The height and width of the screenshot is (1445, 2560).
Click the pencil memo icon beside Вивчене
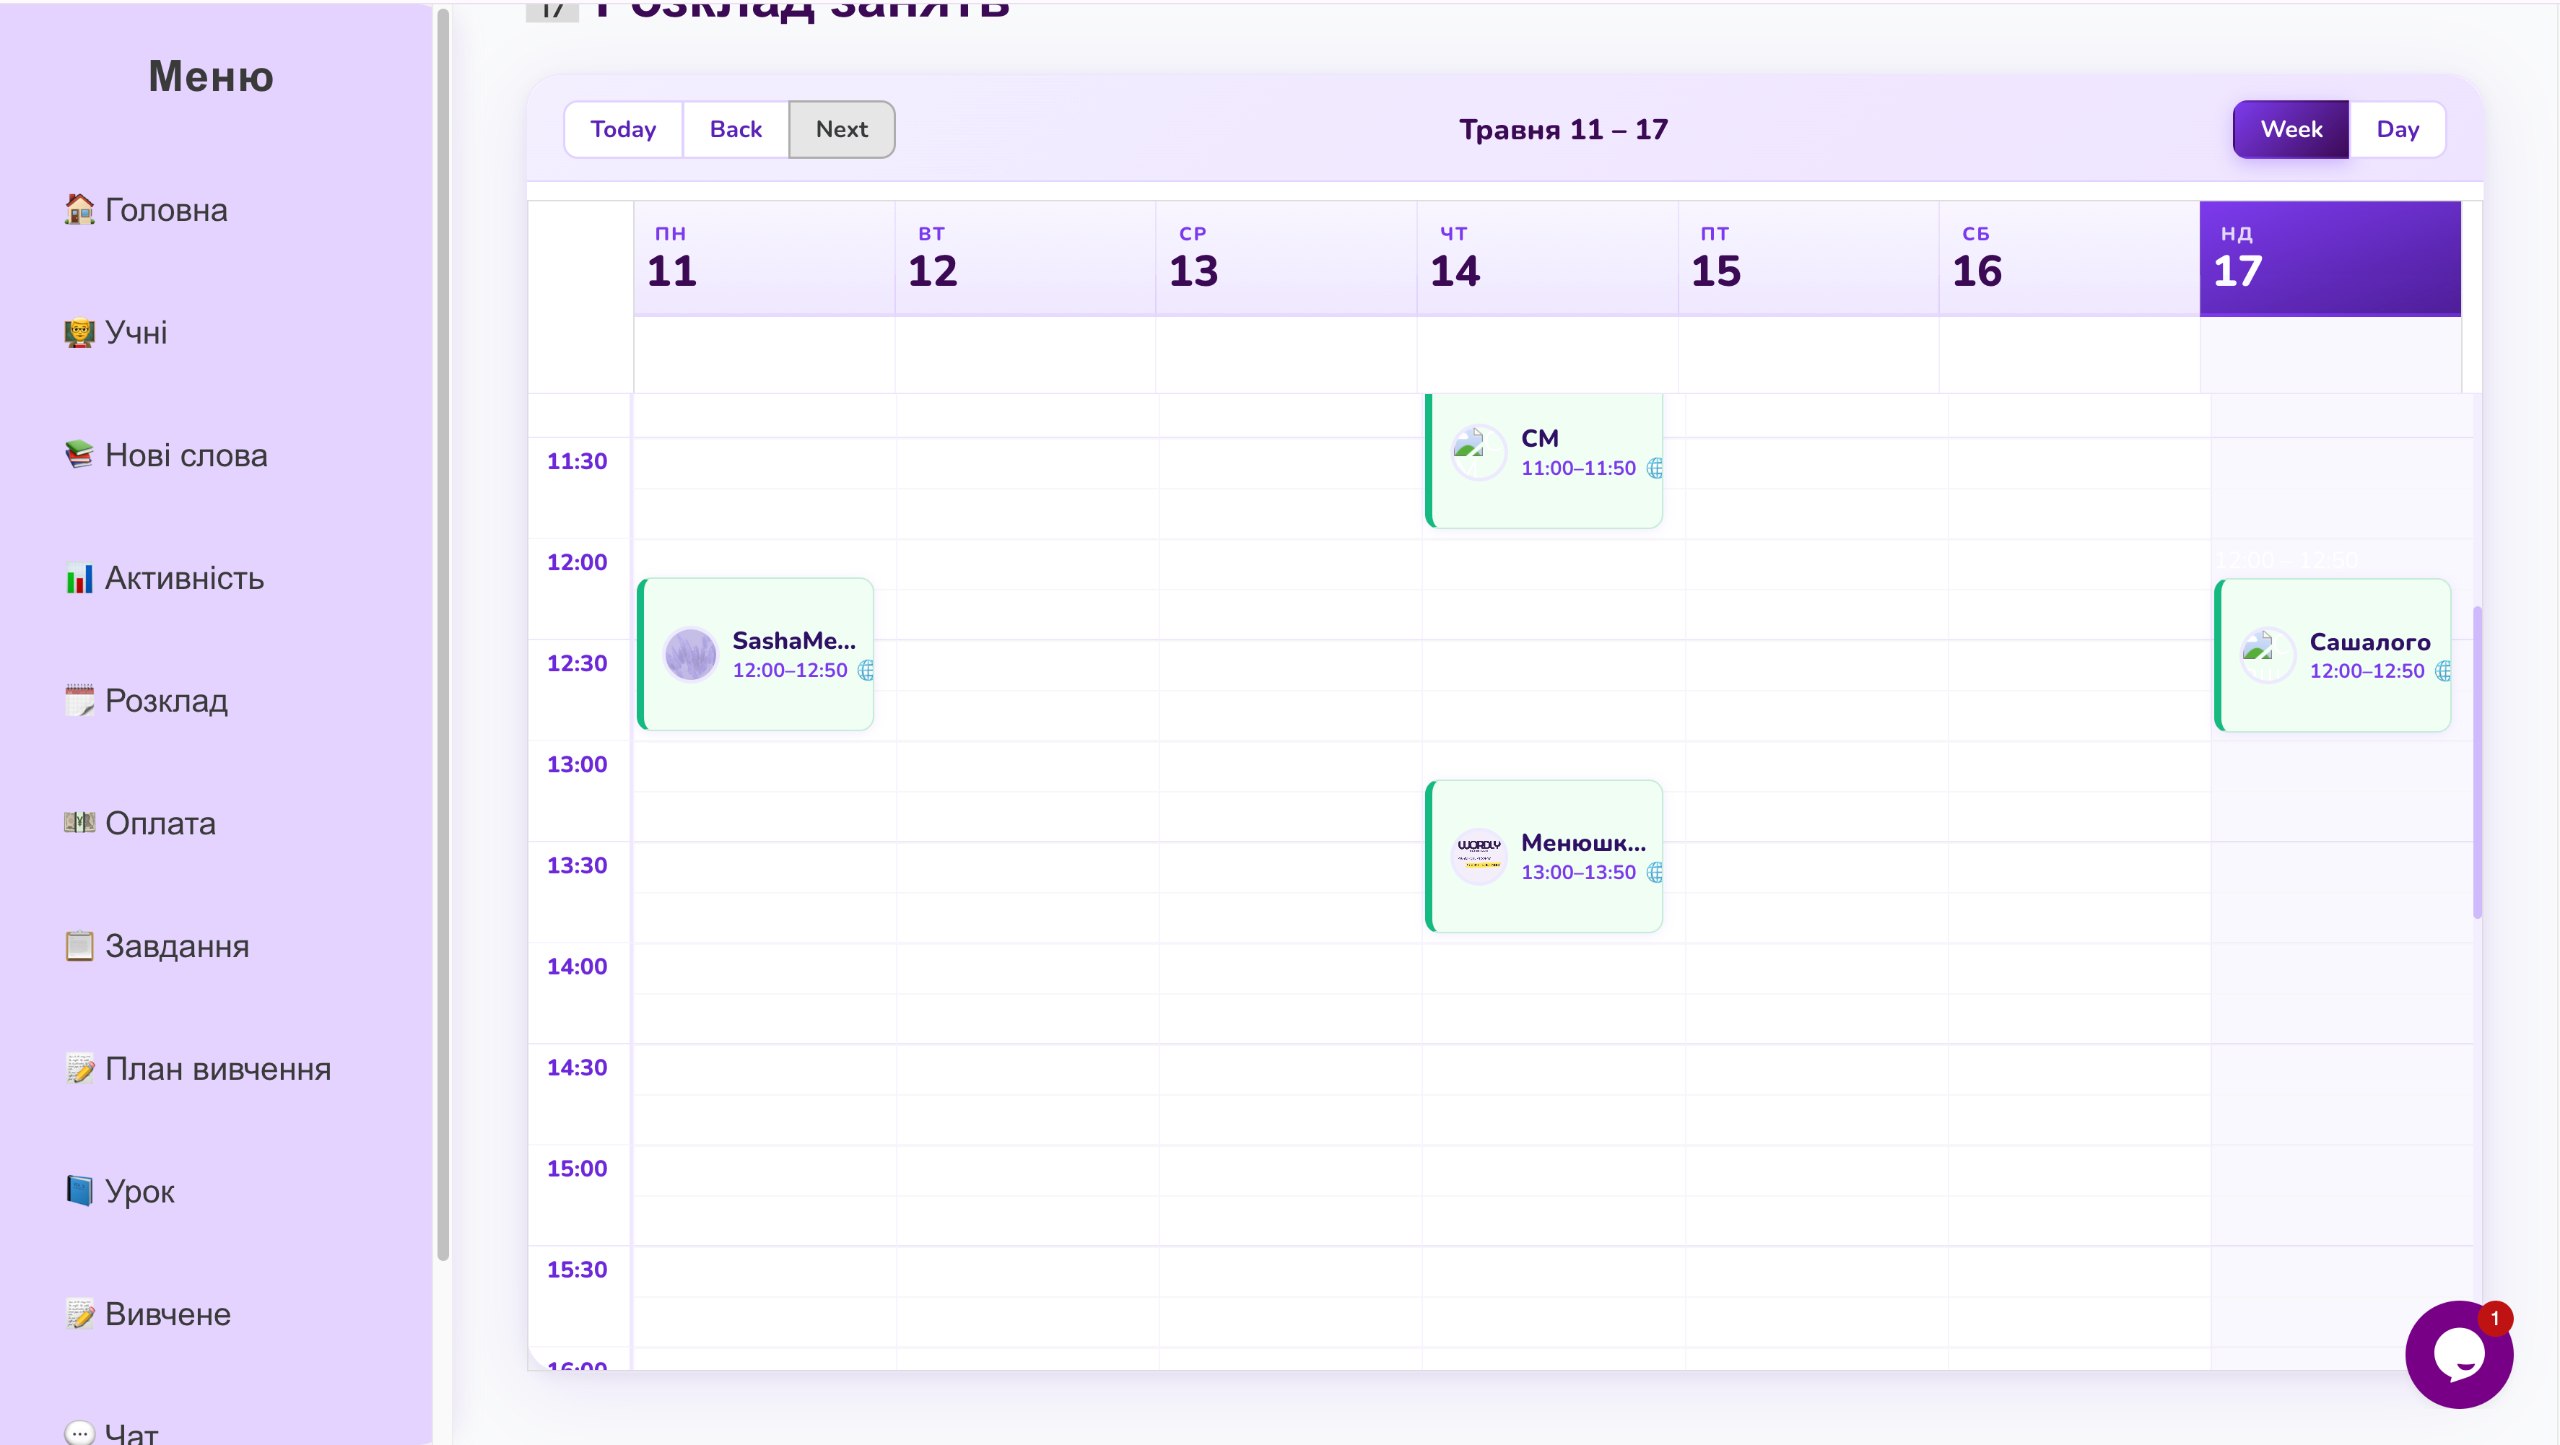(x=80, y=1313)
